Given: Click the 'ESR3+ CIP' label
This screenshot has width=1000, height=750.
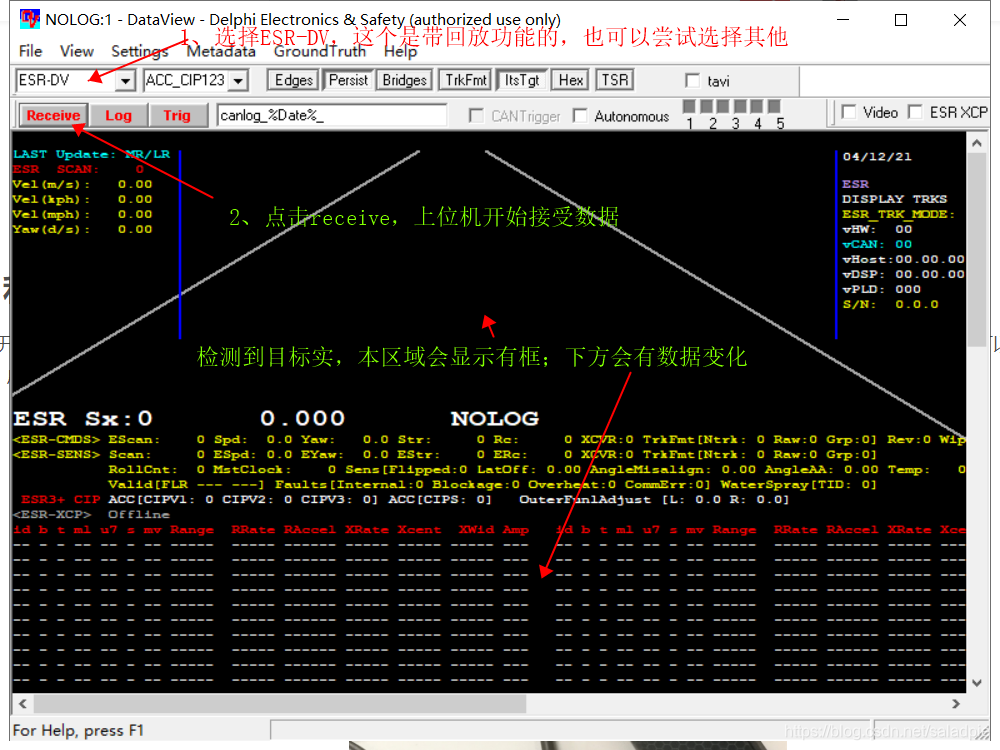Looking at the screenshot, I should pos(61,499).
